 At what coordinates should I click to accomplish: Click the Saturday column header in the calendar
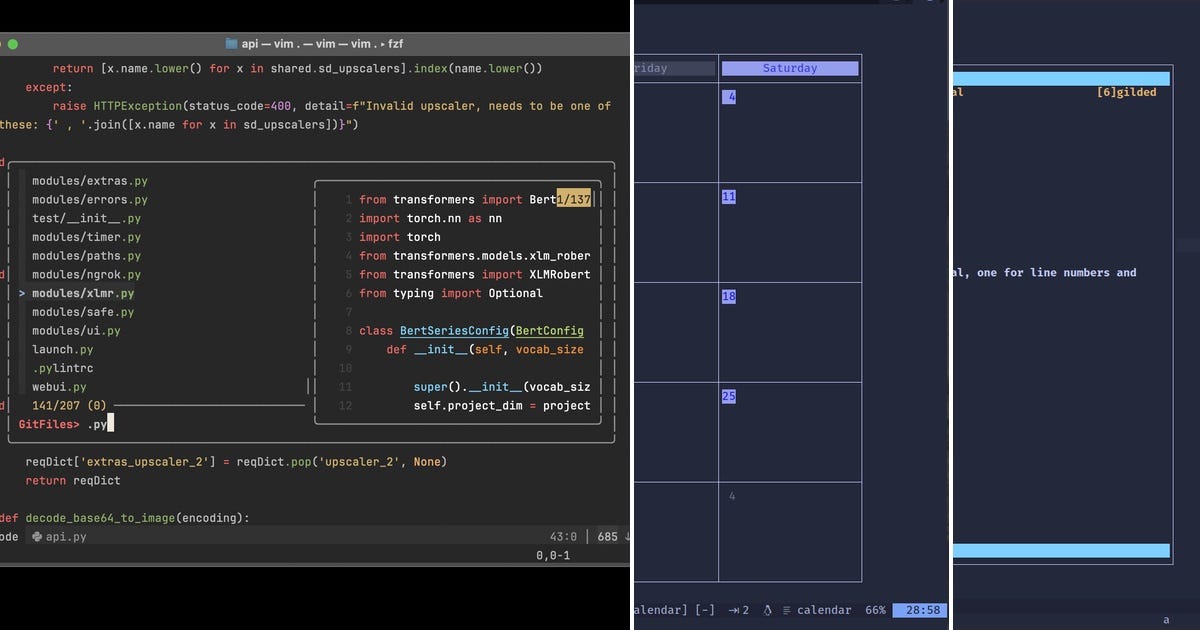[x=789, y=67]
